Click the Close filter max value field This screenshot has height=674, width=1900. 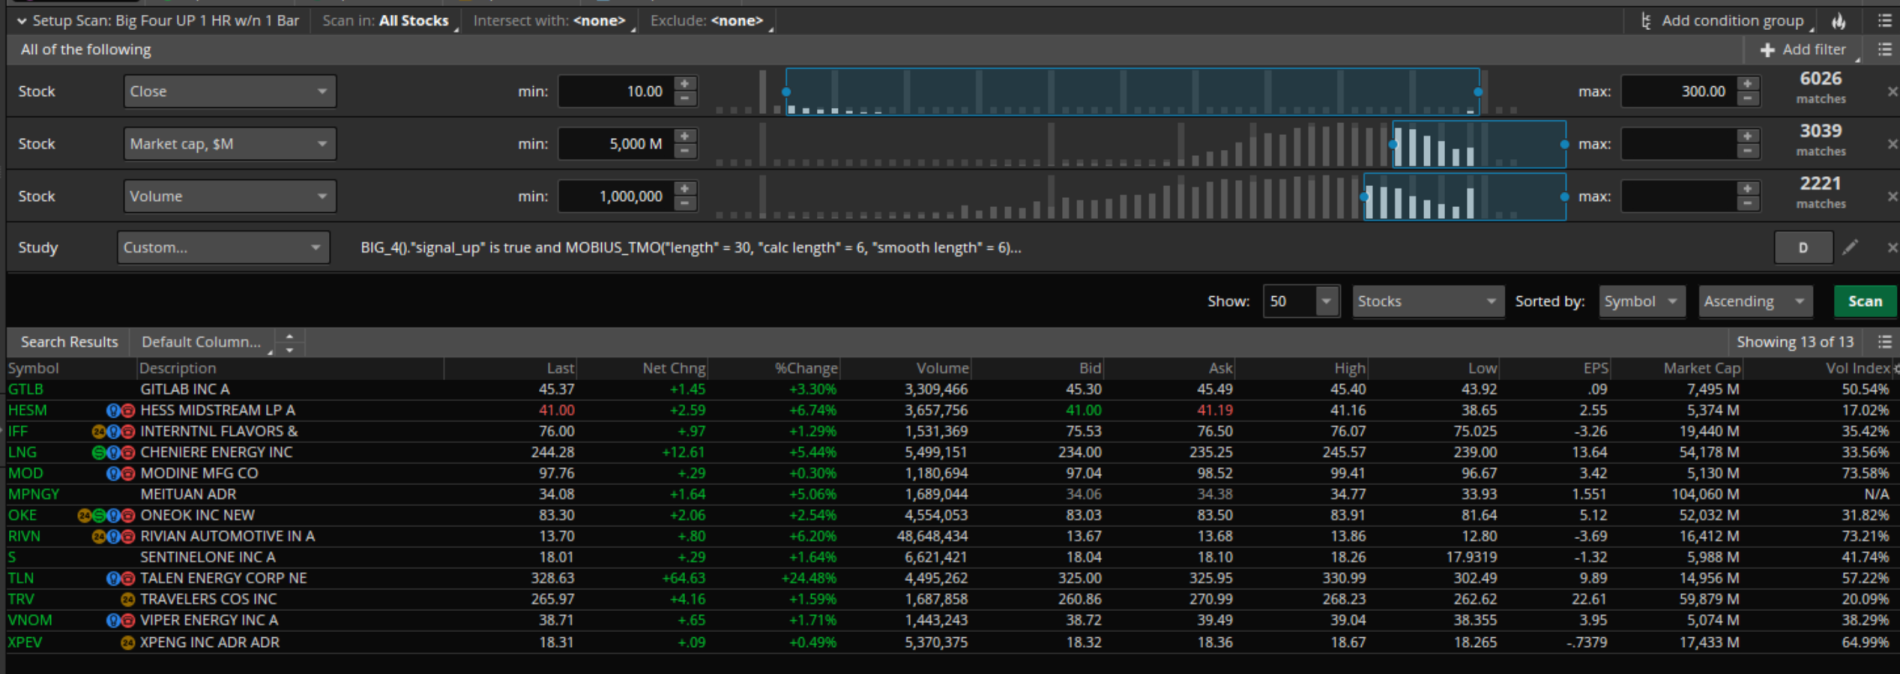coord(1679,91)
